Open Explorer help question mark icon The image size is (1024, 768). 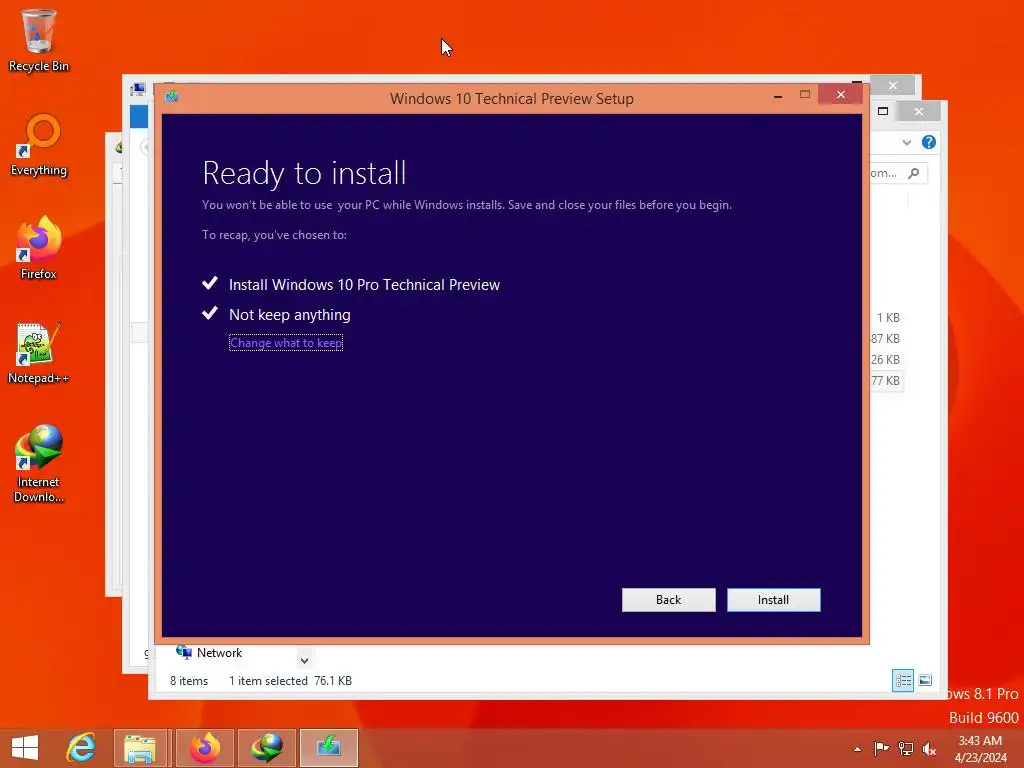tap(929, 142)
